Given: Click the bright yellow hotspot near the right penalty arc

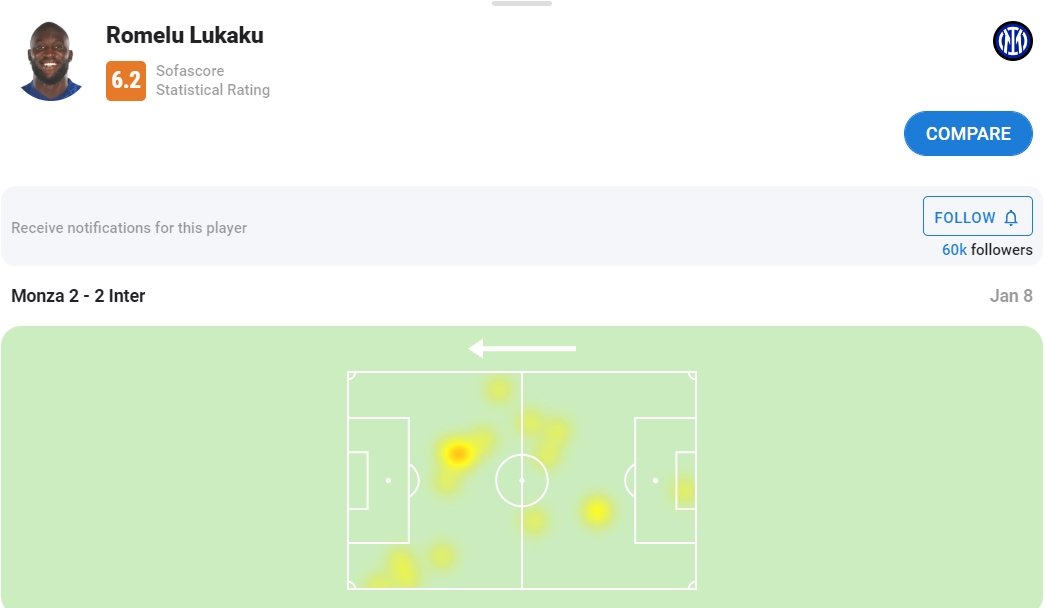Looking at the screenshot, I should pos(596,511).
